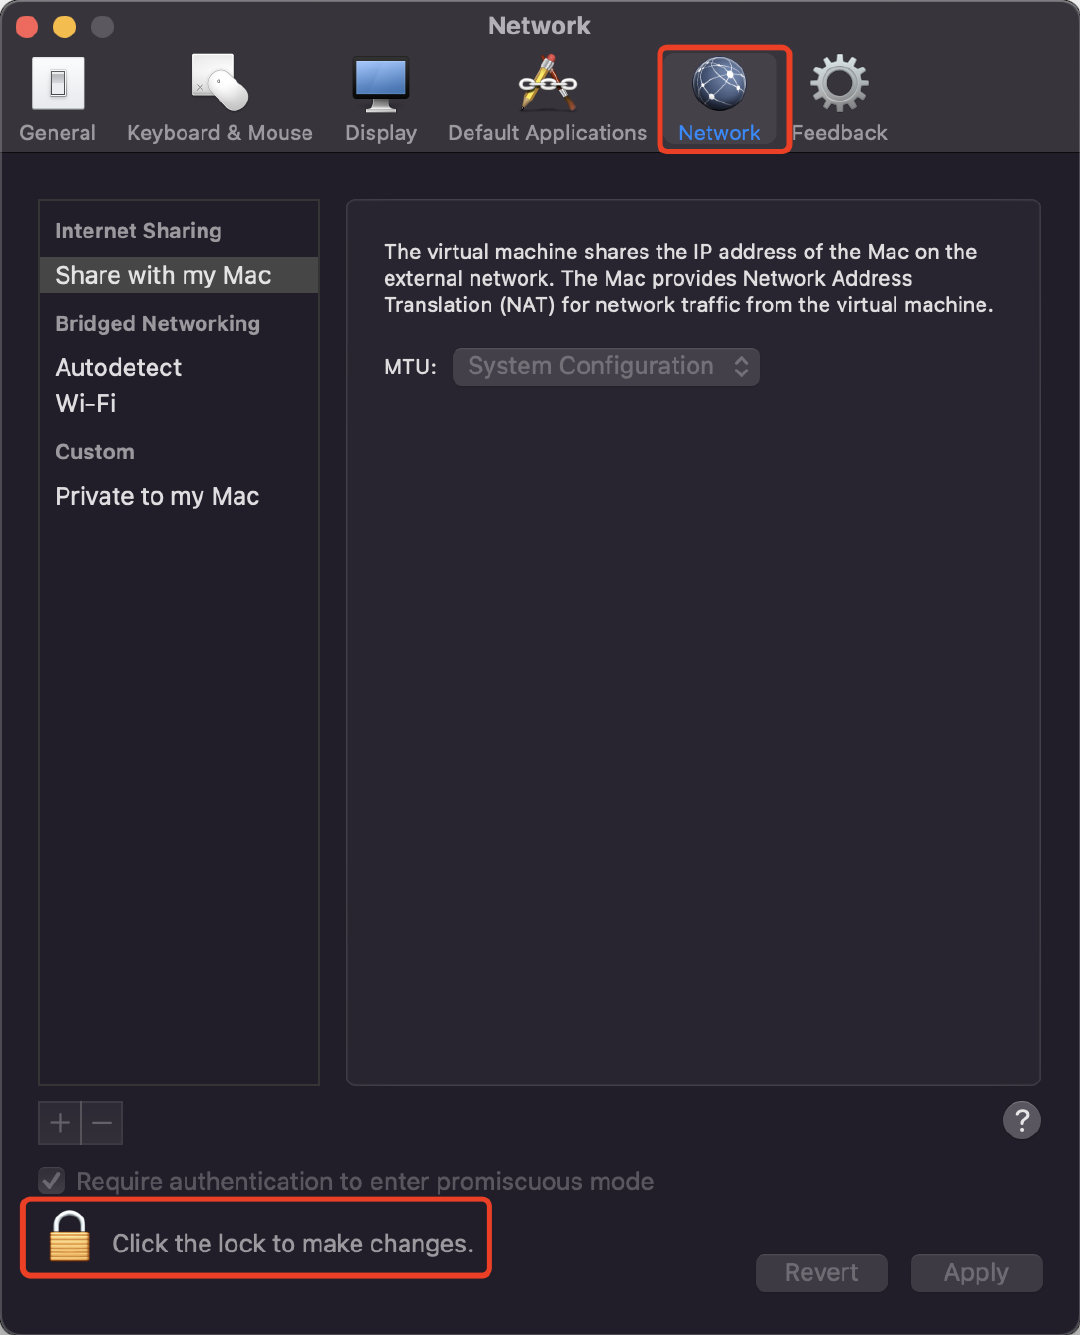Click the yellow minimize window button
The image size is (1080, 1335).
[65, 26]
